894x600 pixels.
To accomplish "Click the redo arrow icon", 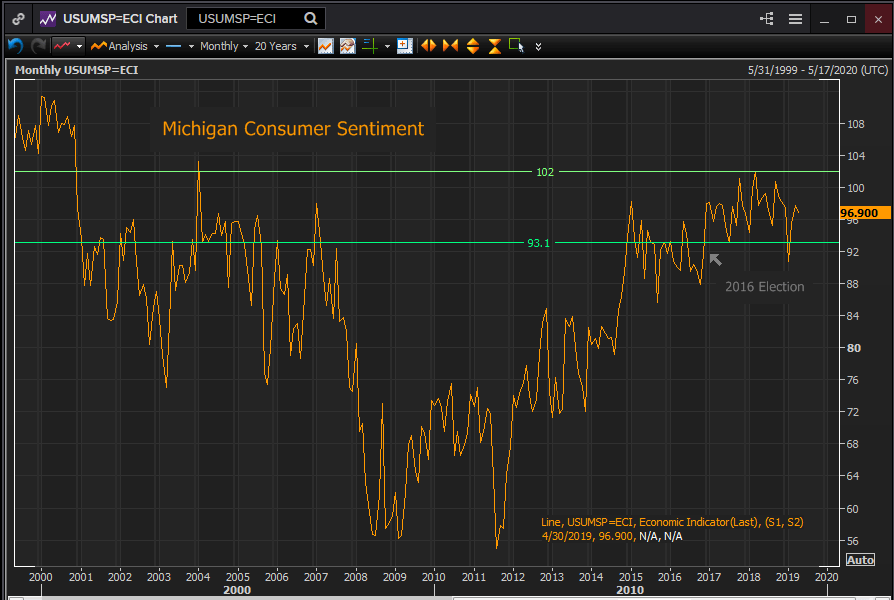I will pos(38,46).
